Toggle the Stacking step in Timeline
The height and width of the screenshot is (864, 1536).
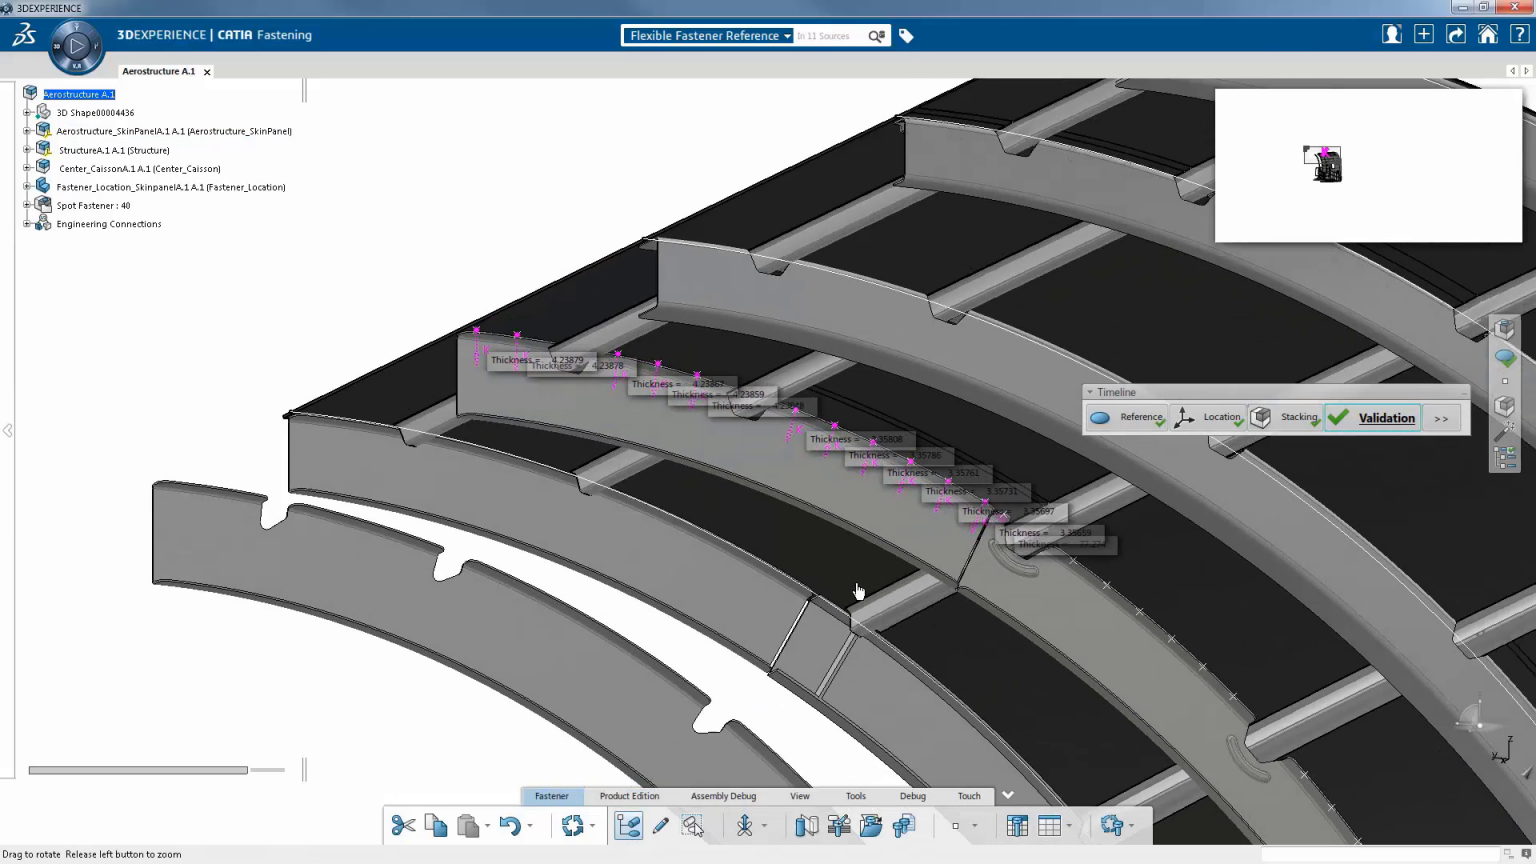(1286, 418)
